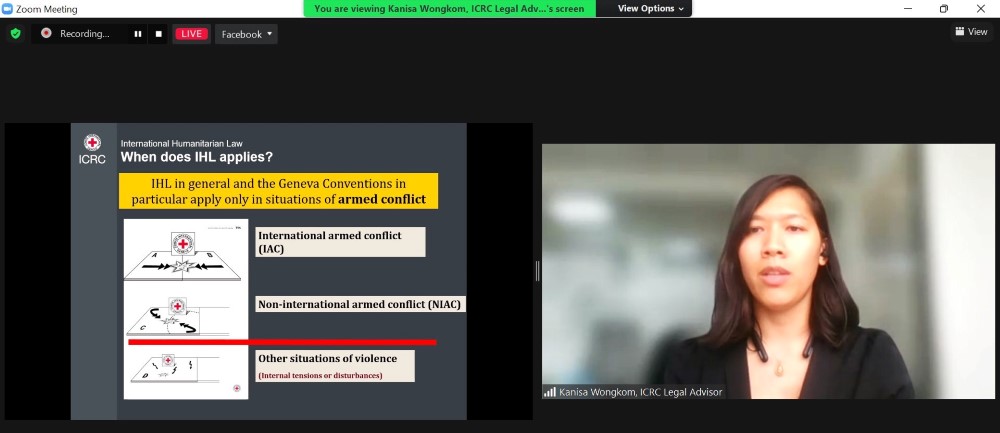Click the green screen-sharing notification banner

pos(449,8)
